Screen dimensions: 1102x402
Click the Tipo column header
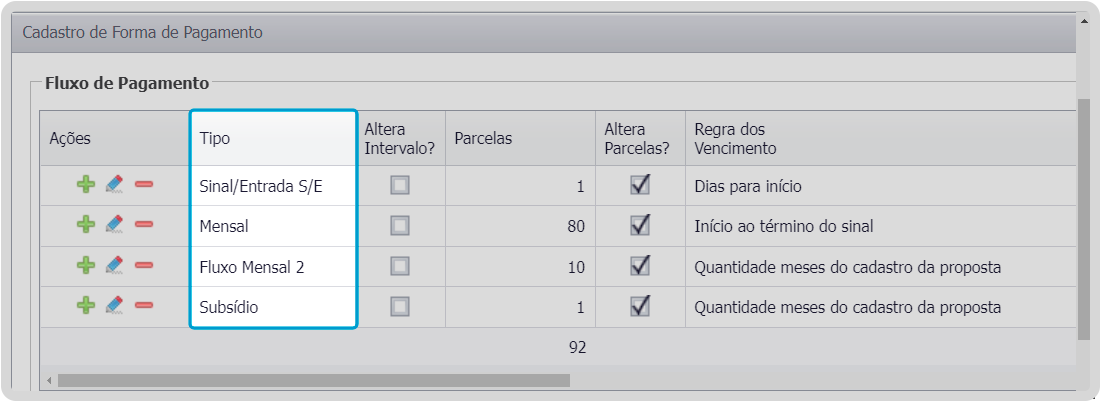[x=215, y=139]
